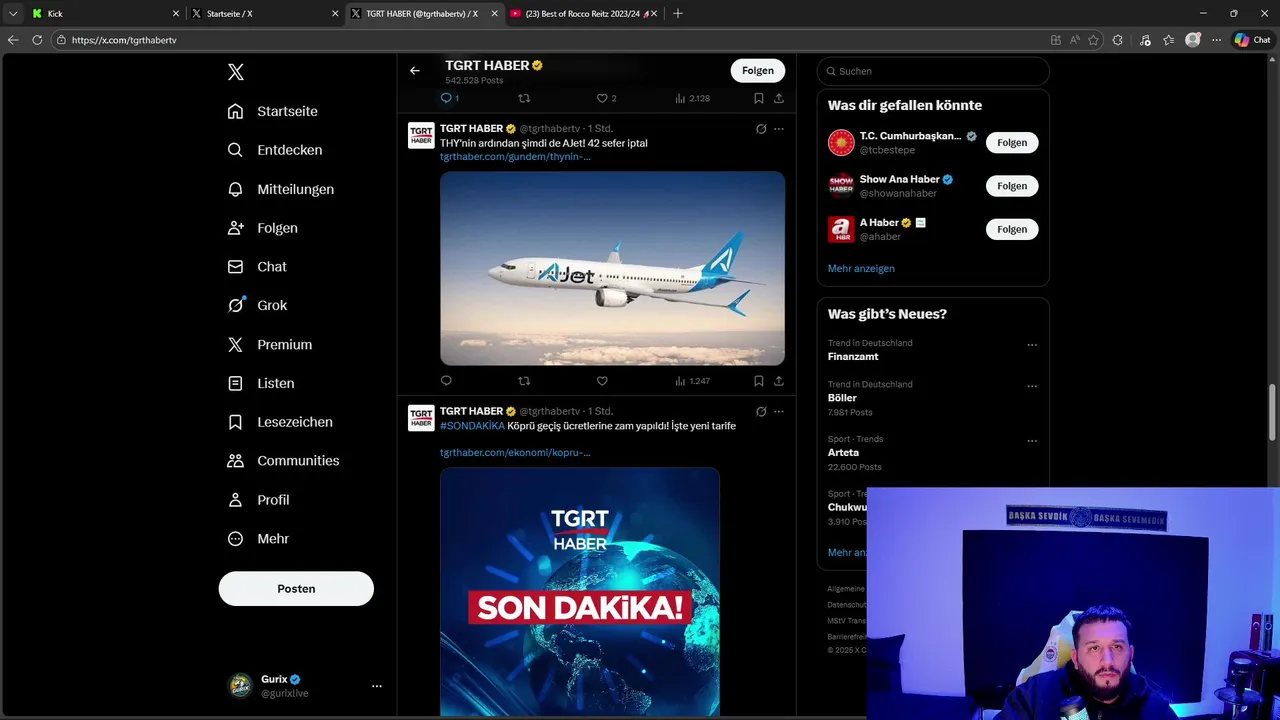Open the AJet airplane image
This screenshot has height=720, width=1280.
click(612, 268)
